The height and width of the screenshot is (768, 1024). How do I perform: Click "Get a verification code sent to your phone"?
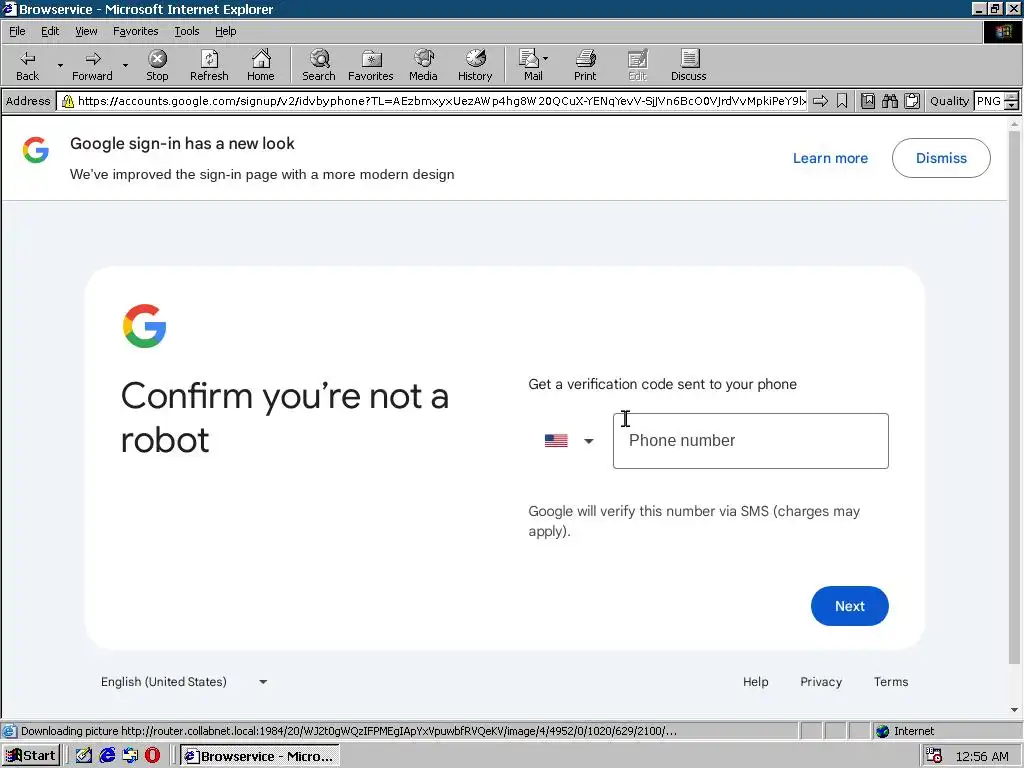(x=662, y=384)
